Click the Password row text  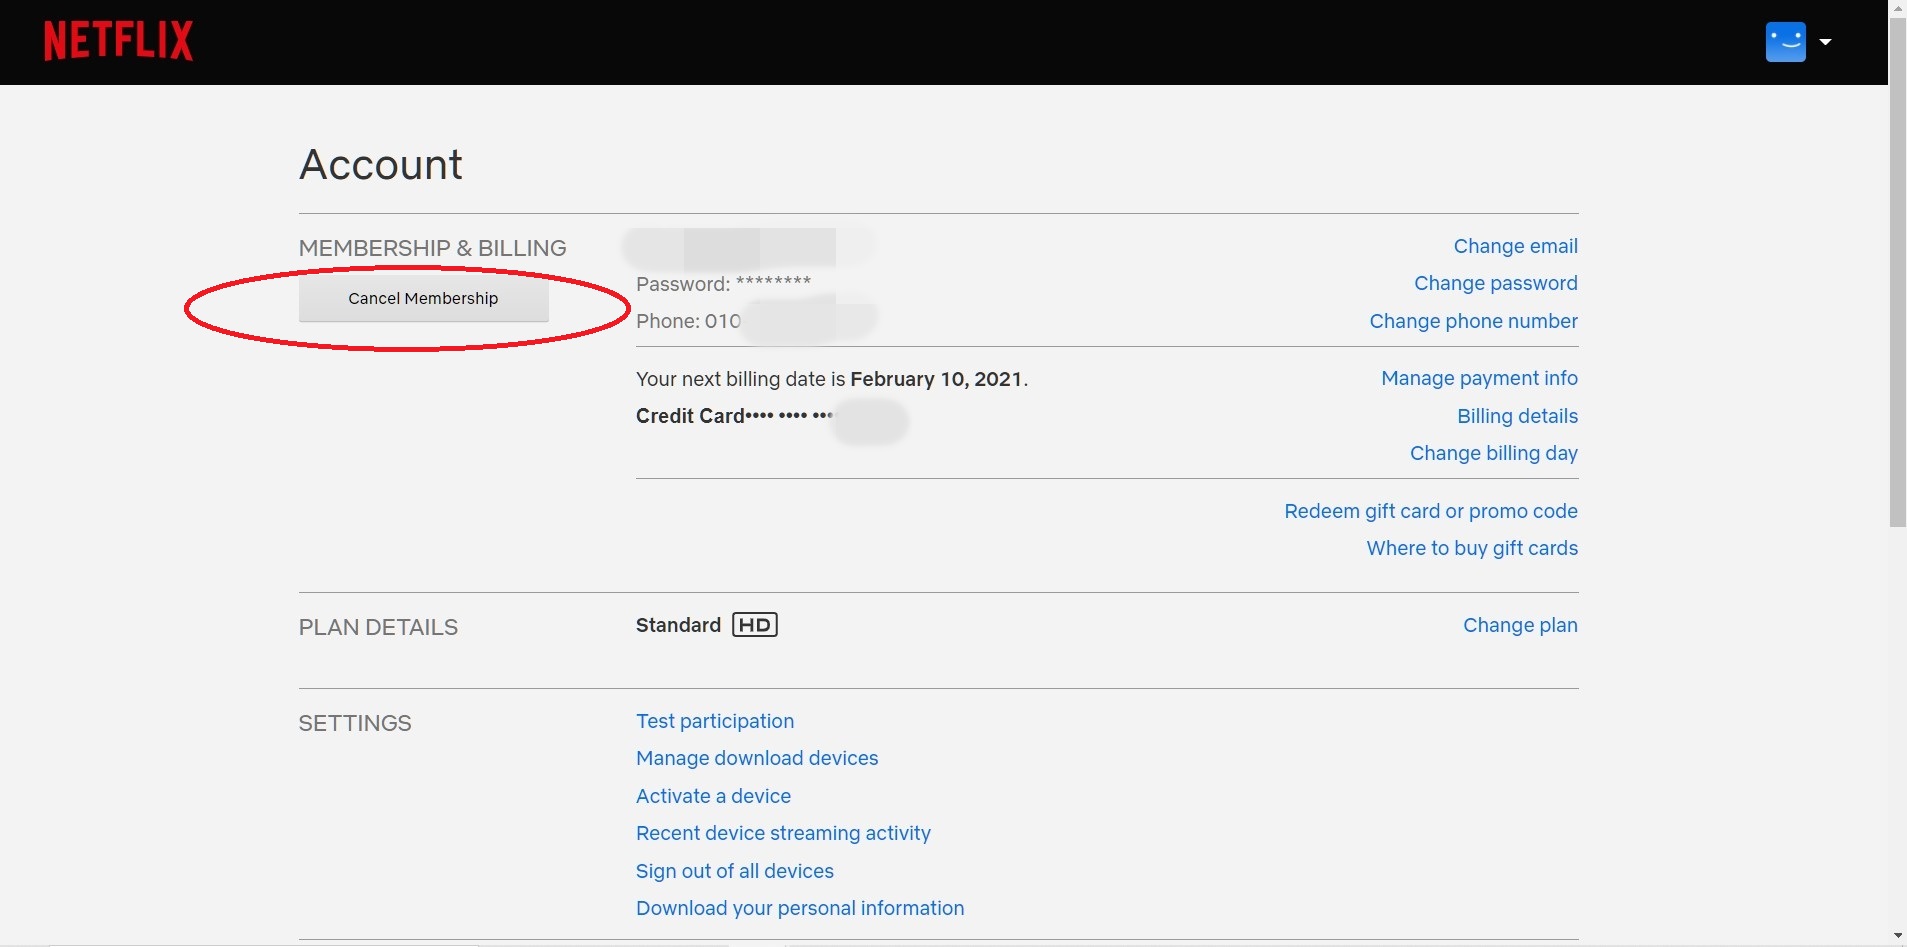coord(723,284)
